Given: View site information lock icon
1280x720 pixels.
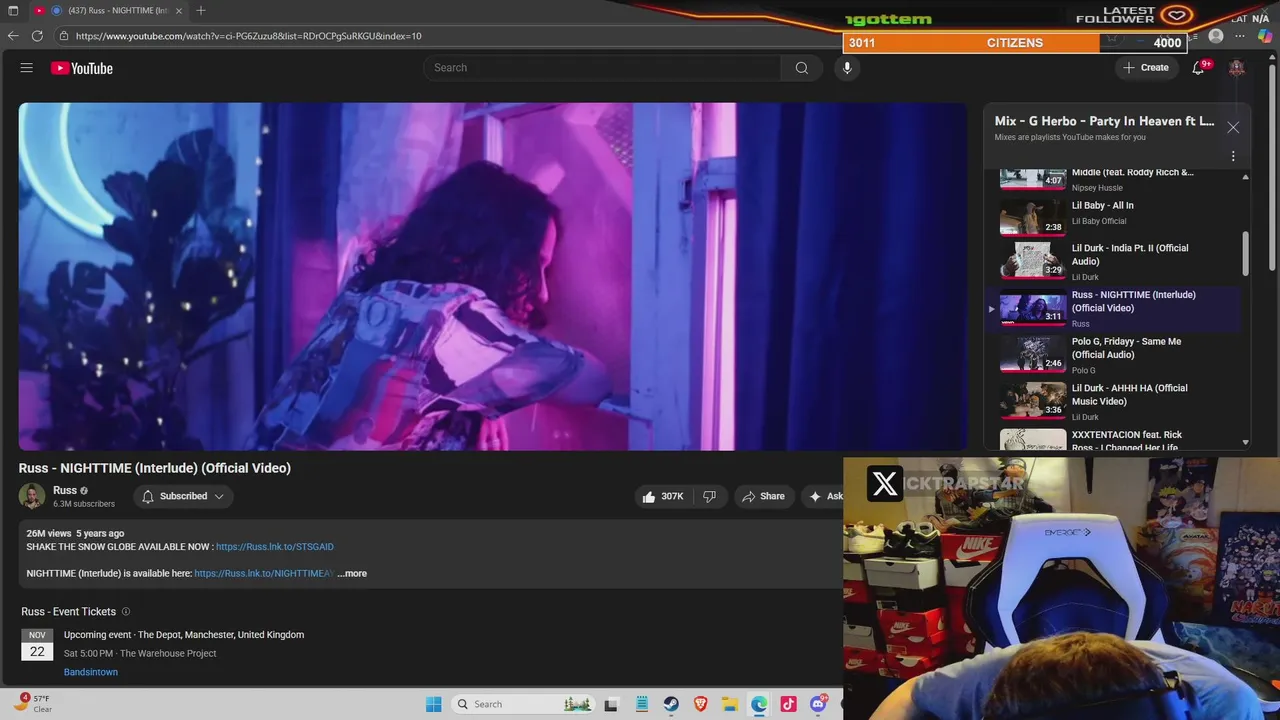Looking at the screenshot, I should 64,36.
